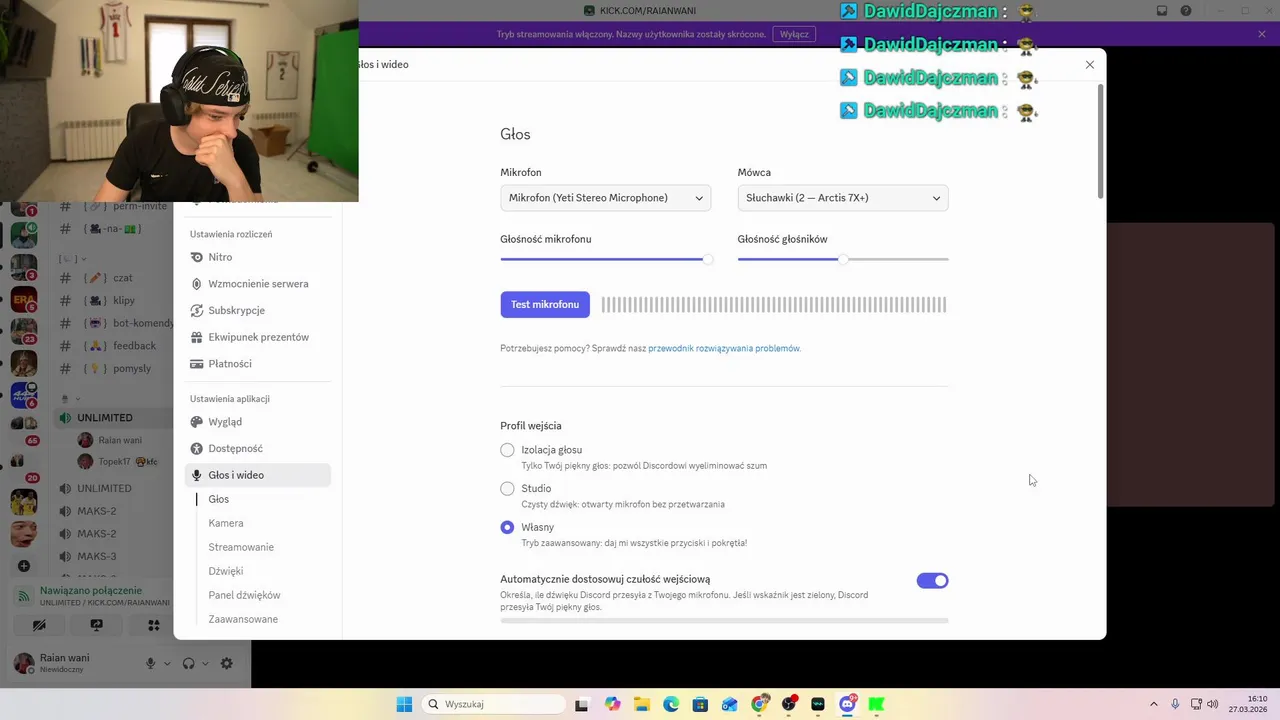Click the Płatności card icon
Image resolution: width=1280 pixels, height=720 pixels.
point(197,364)
